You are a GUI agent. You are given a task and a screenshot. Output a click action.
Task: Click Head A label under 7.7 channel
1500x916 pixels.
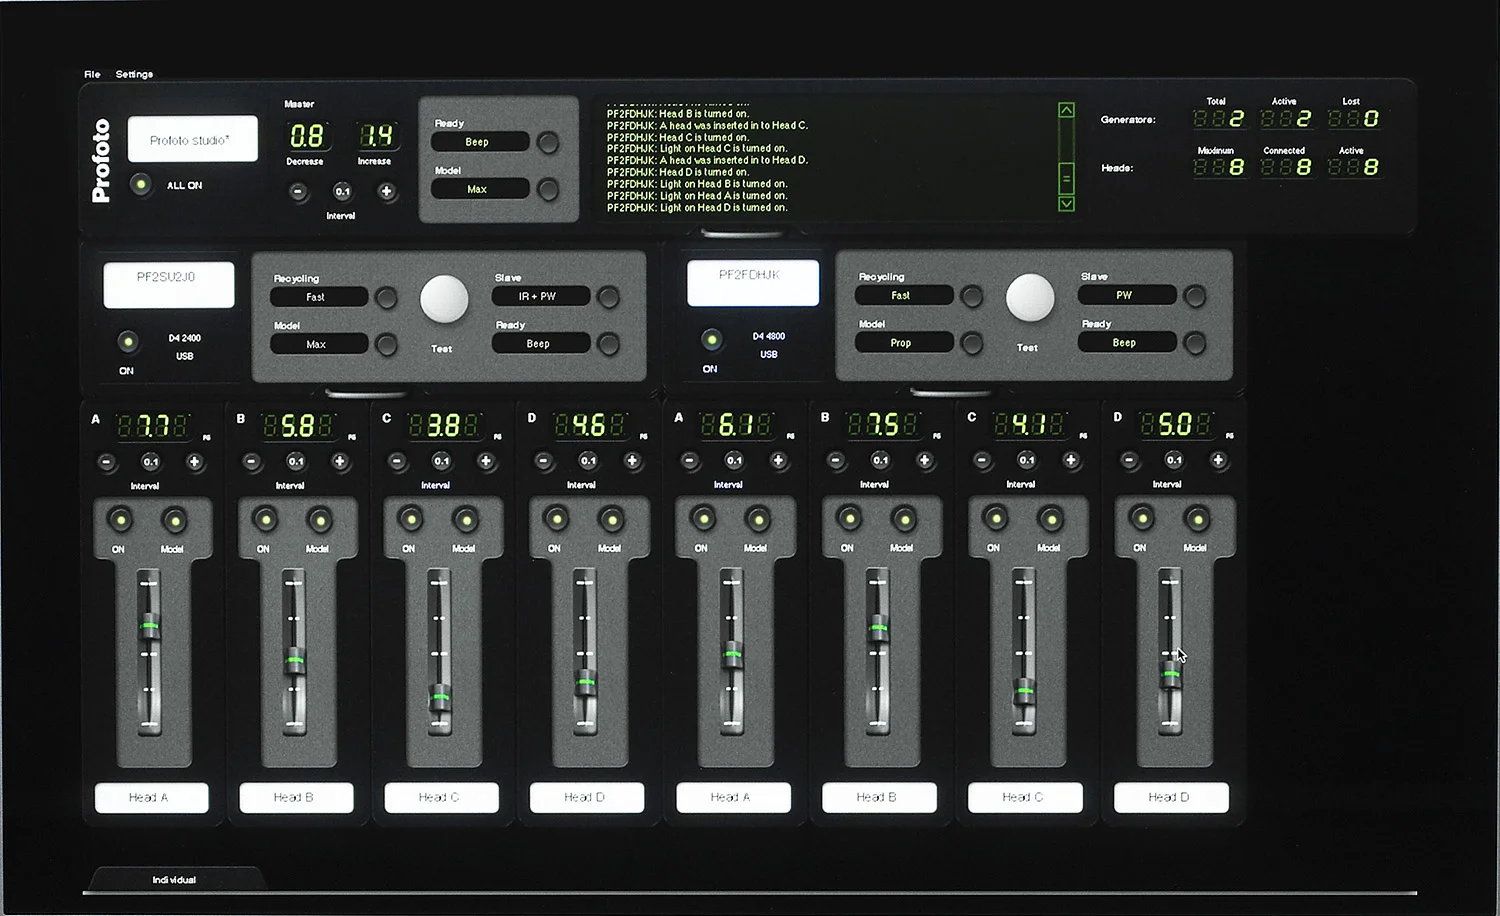click(x=151, y=798)
